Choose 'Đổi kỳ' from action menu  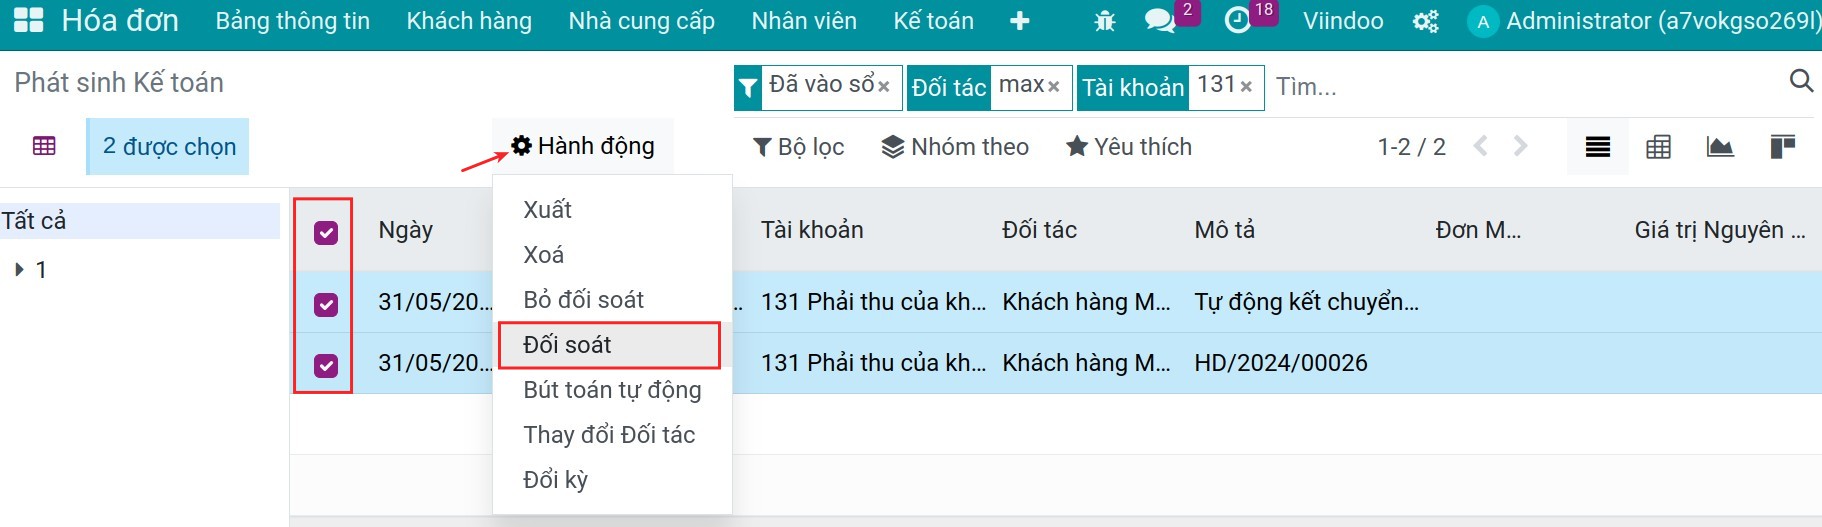point(612,479)
